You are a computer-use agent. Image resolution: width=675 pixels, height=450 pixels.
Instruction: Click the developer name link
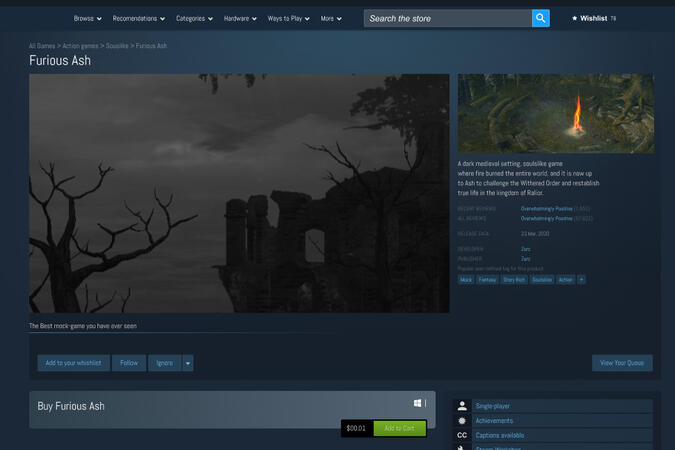pos(526,249)
